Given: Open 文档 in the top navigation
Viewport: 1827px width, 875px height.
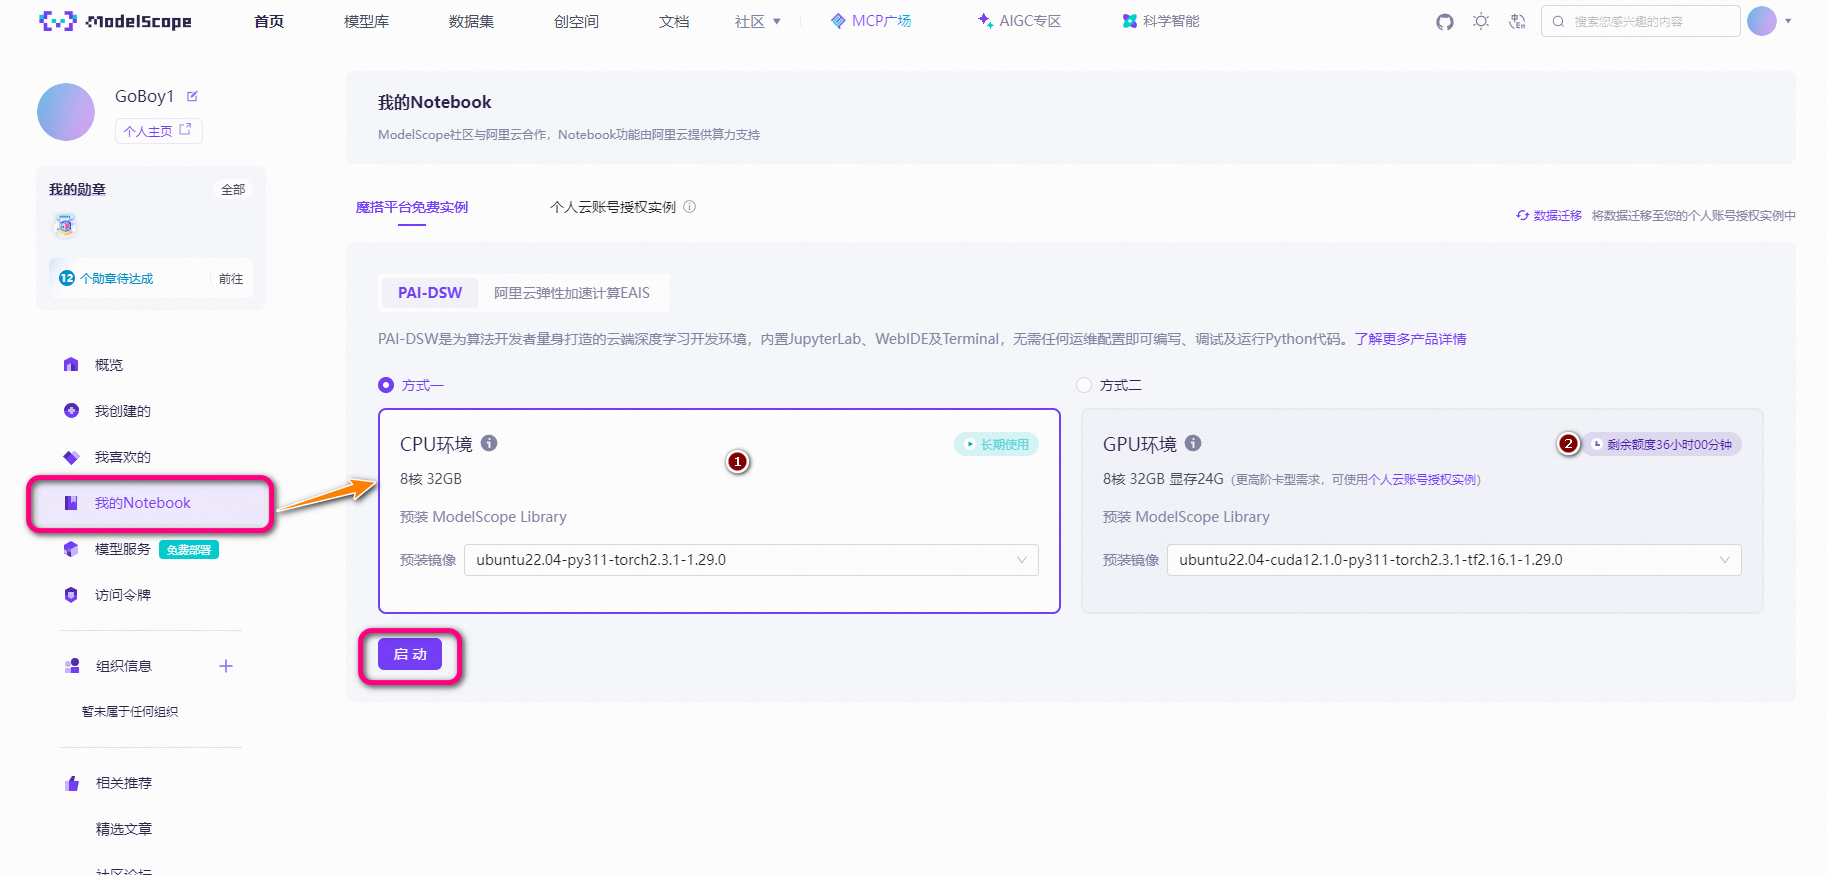Looking at the screenshot, I should point(674,21).
